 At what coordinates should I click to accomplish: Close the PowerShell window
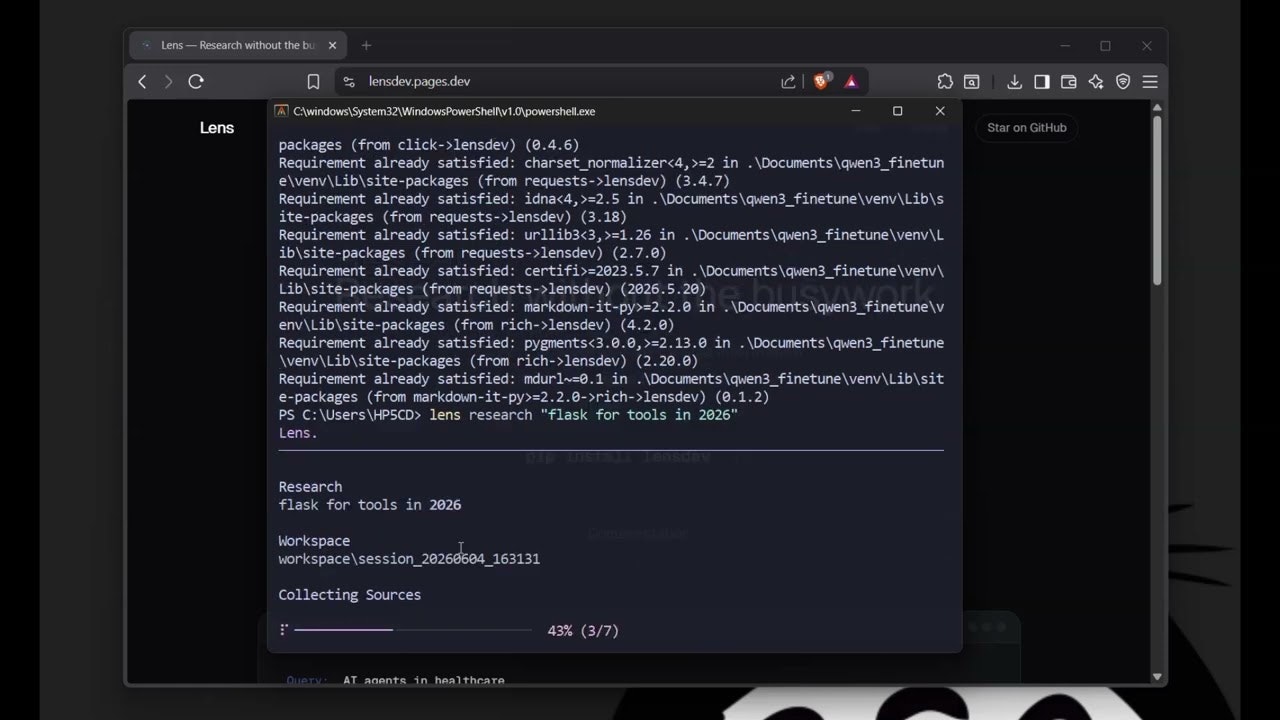pyautogui.click(x=940, y=111)
